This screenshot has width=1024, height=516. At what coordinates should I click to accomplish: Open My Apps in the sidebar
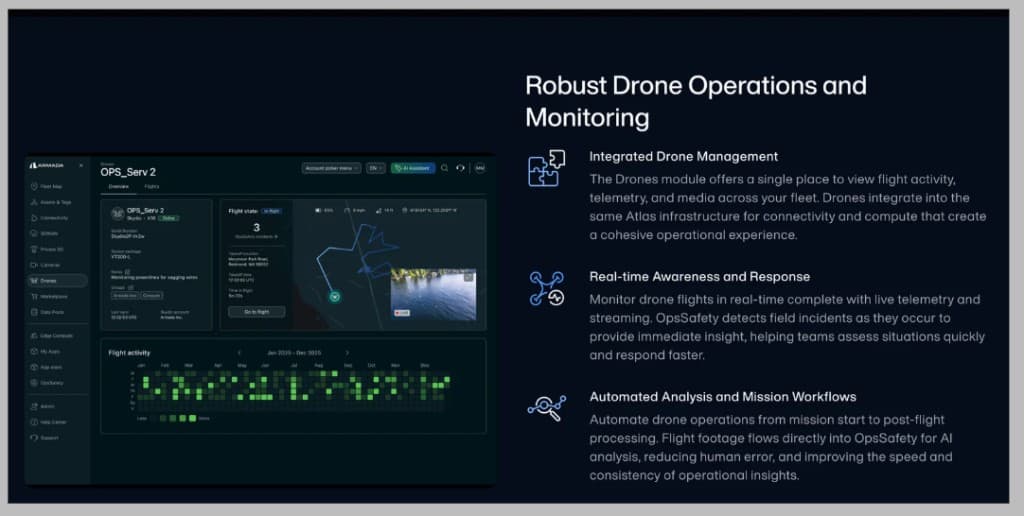(x=45, y=351)
